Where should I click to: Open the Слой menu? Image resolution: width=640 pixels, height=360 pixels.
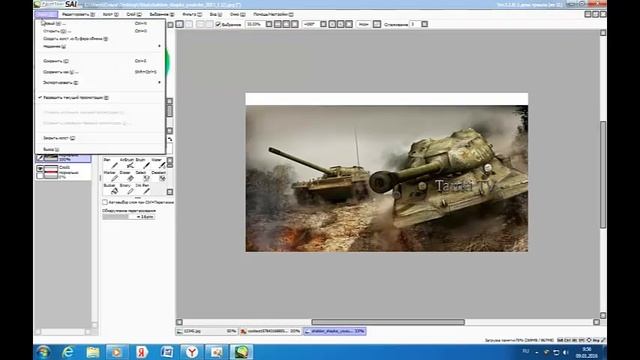pyautogui.click(x=133, y=14)
